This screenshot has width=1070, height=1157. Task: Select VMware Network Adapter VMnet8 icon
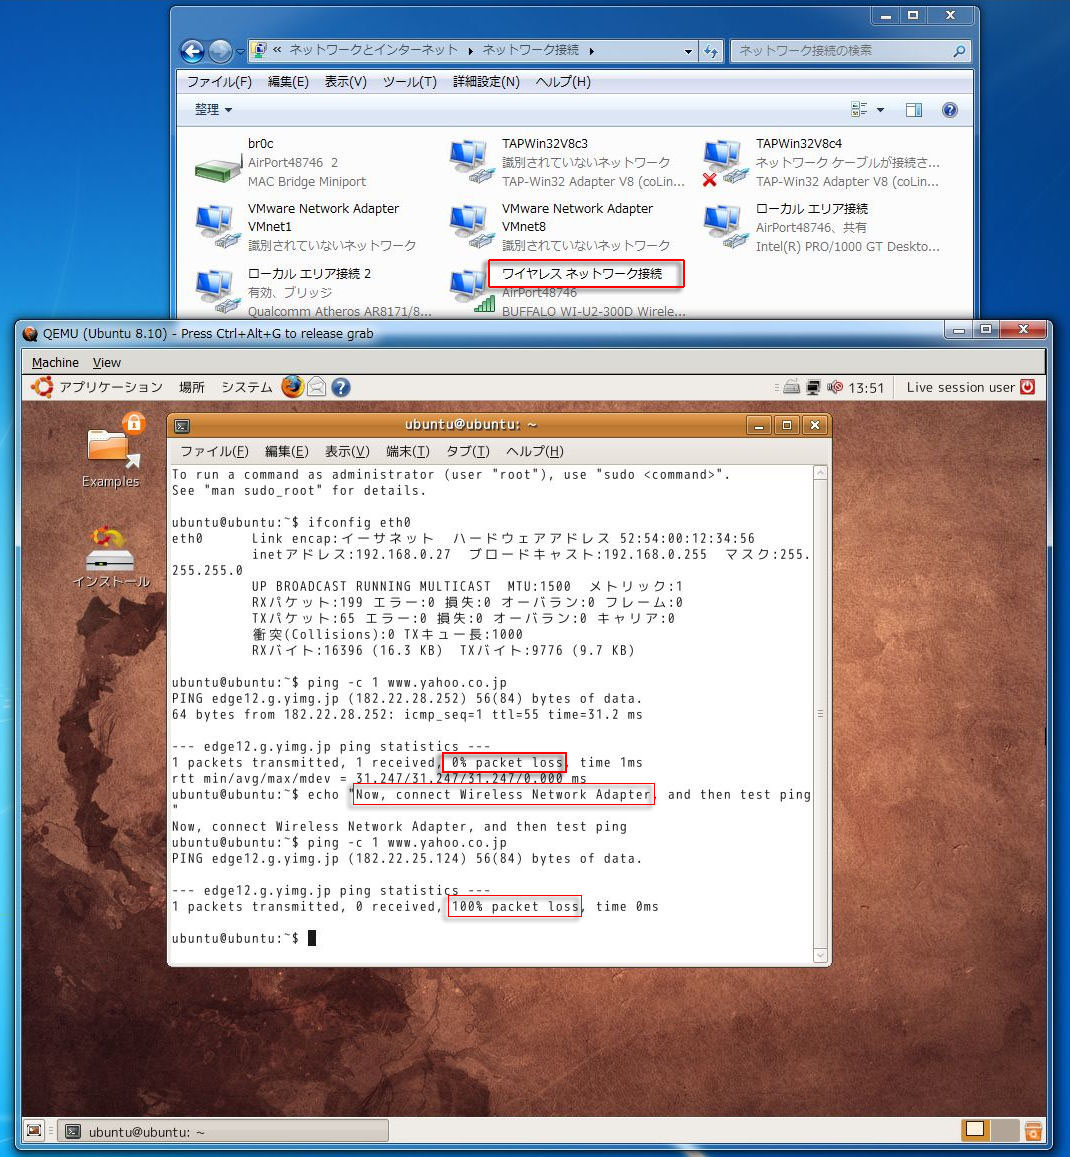coord(472,226)
